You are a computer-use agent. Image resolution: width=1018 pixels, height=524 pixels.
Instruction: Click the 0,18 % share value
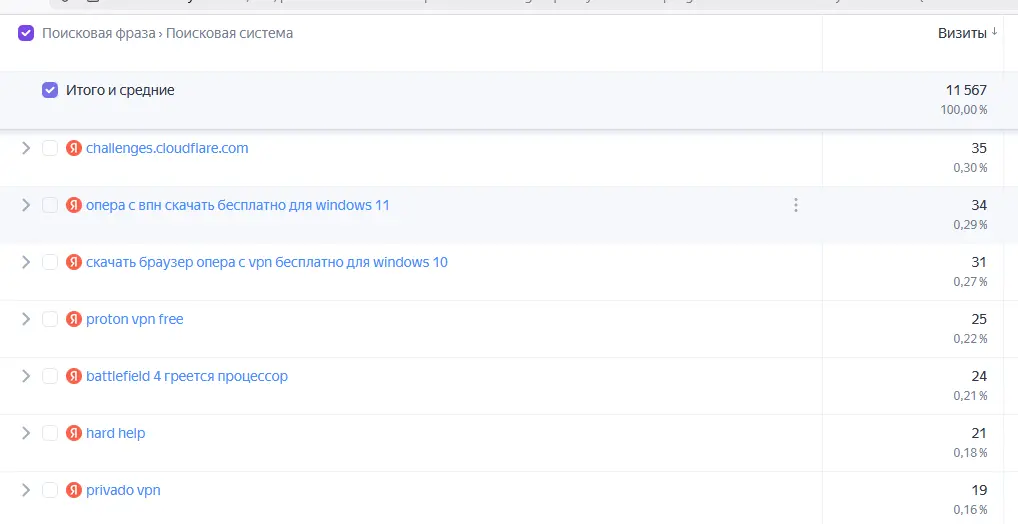tap(970, 453)
